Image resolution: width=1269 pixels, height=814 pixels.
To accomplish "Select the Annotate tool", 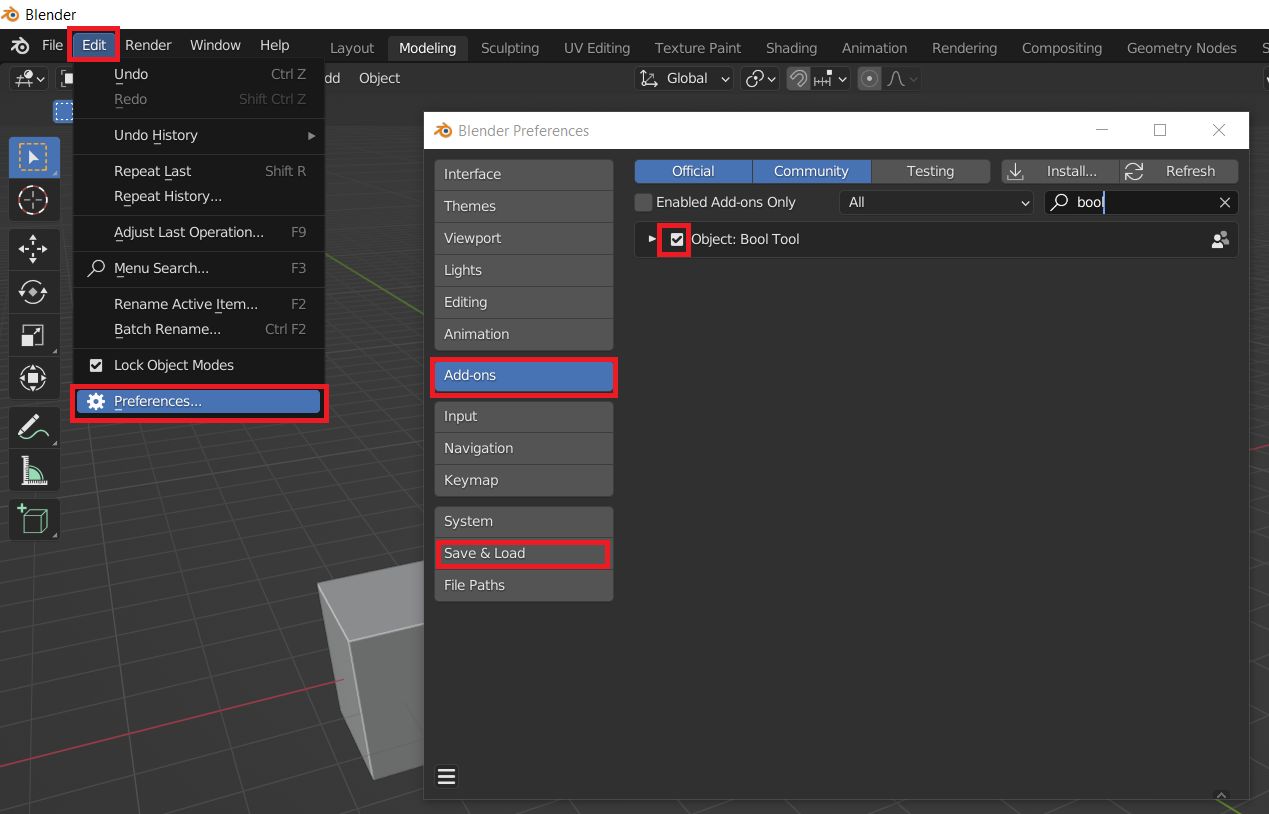I will tap(34, 427).
